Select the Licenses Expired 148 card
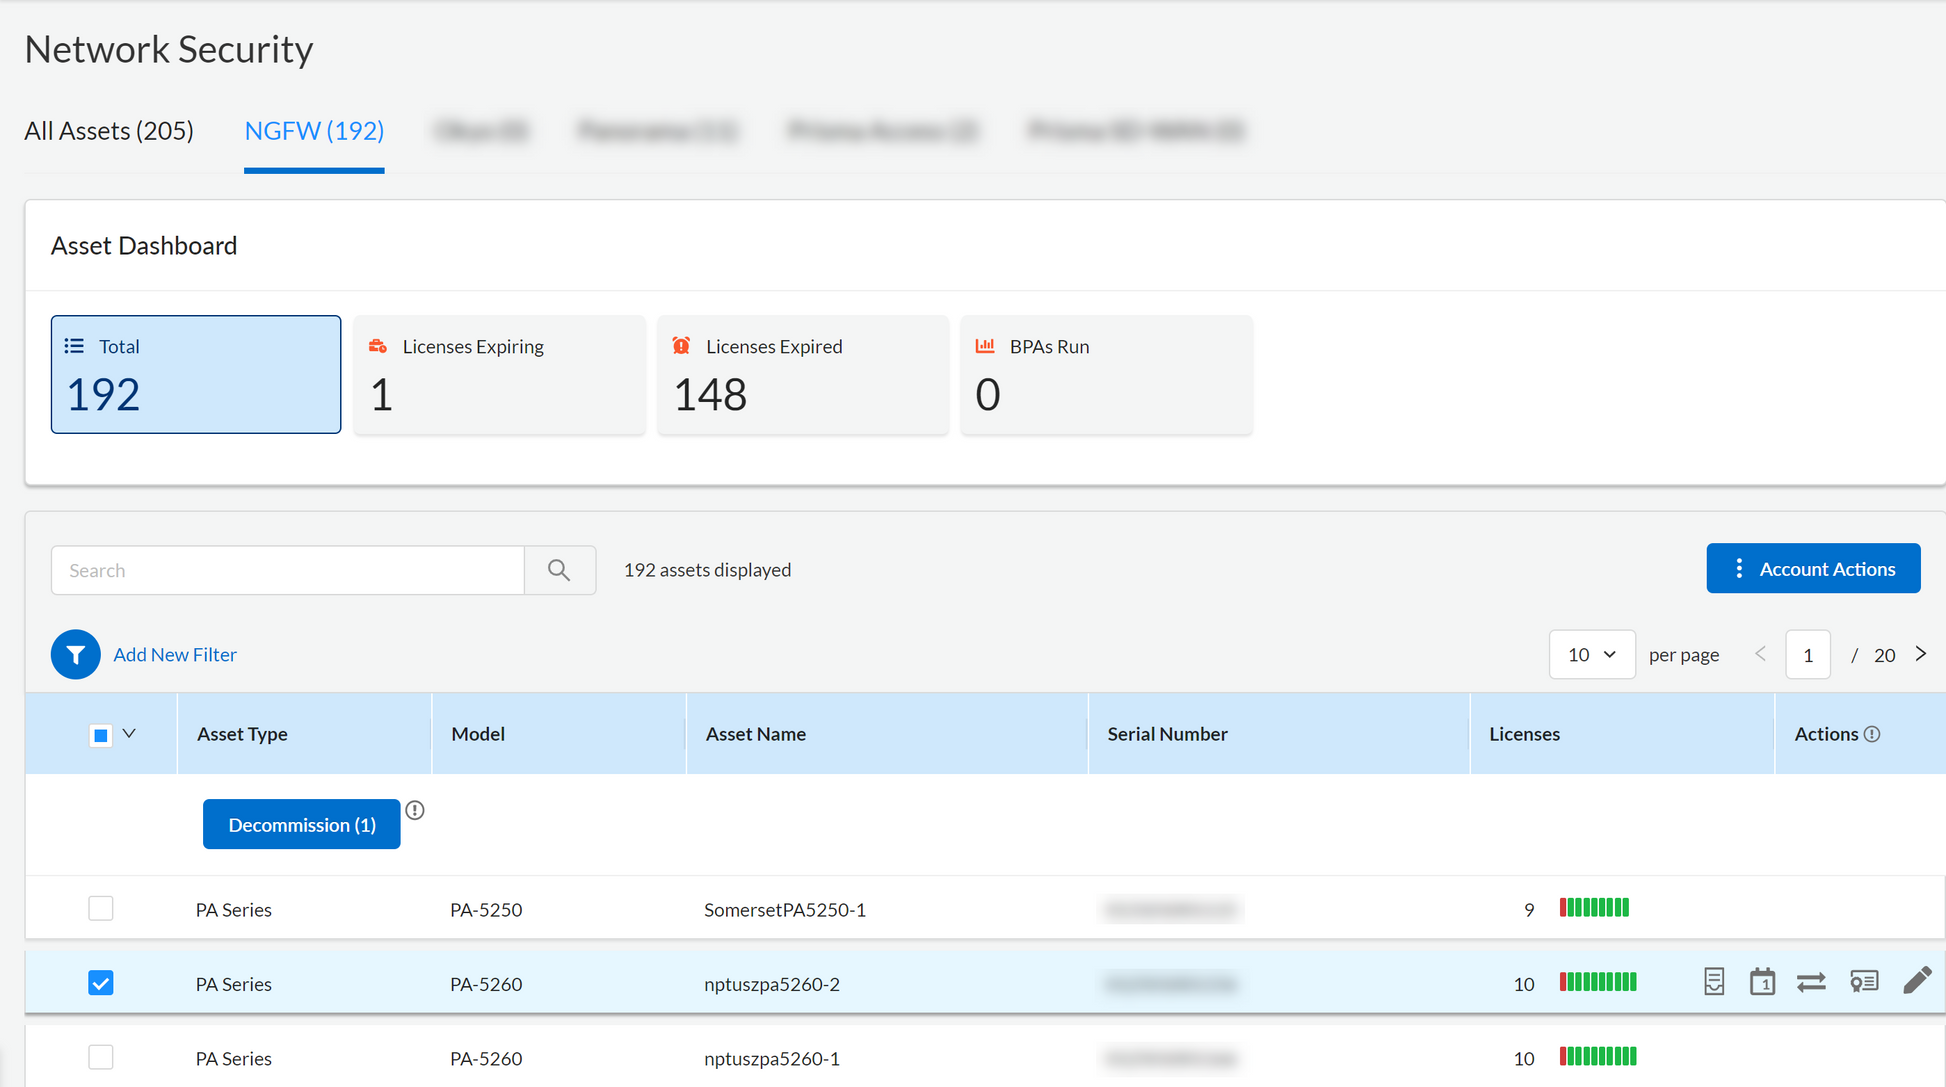Image resolution: width=1946 pixels, height=1087 pixels. [802, 374]
